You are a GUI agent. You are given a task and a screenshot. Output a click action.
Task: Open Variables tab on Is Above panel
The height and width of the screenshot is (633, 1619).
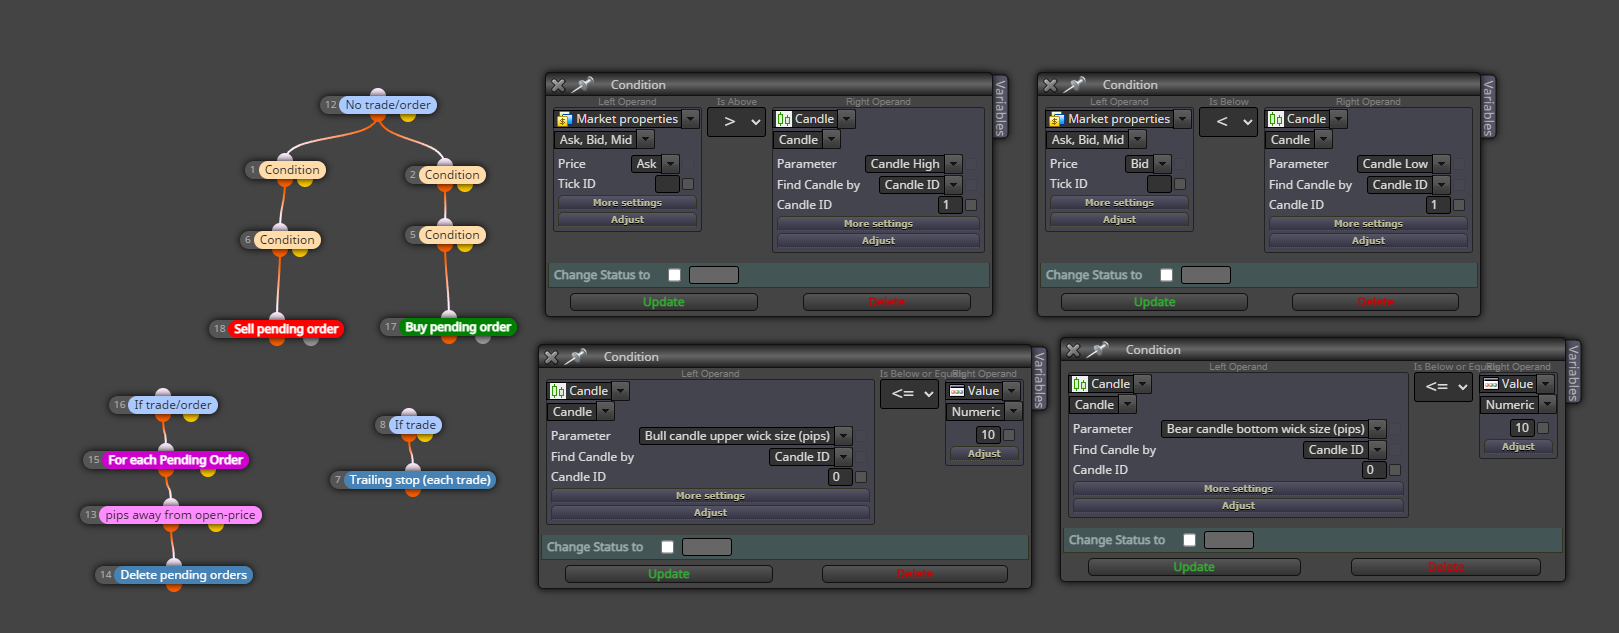pyautogui.click(x=1000, y=108)
